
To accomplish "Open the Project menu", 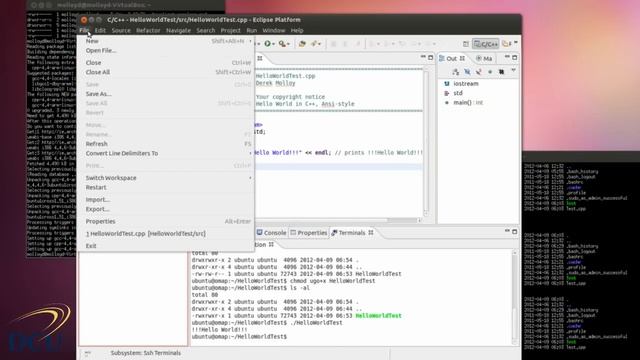I will 231,30.
